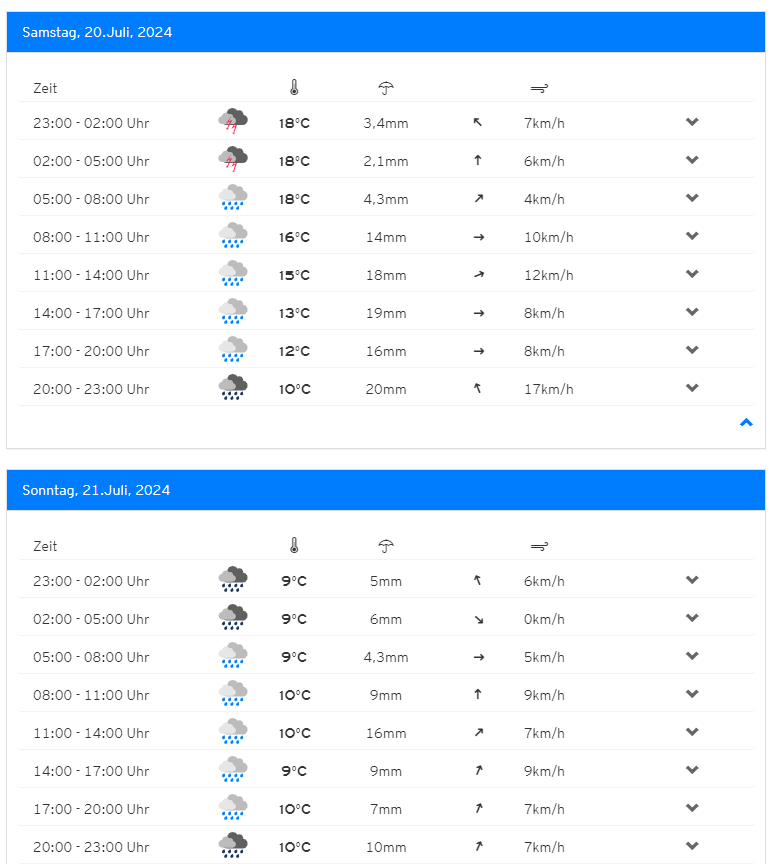Click umbrella precipitation icon in Sunday table
Viewport: 774px width, 864px height.
(x=386, y=546)
